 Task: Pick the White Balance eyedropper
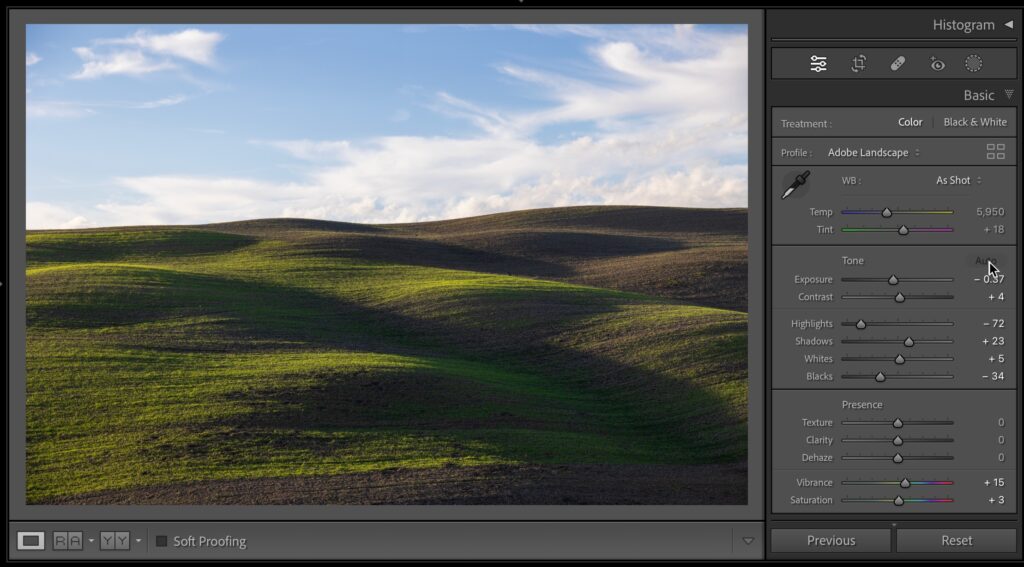pos(796,185)
